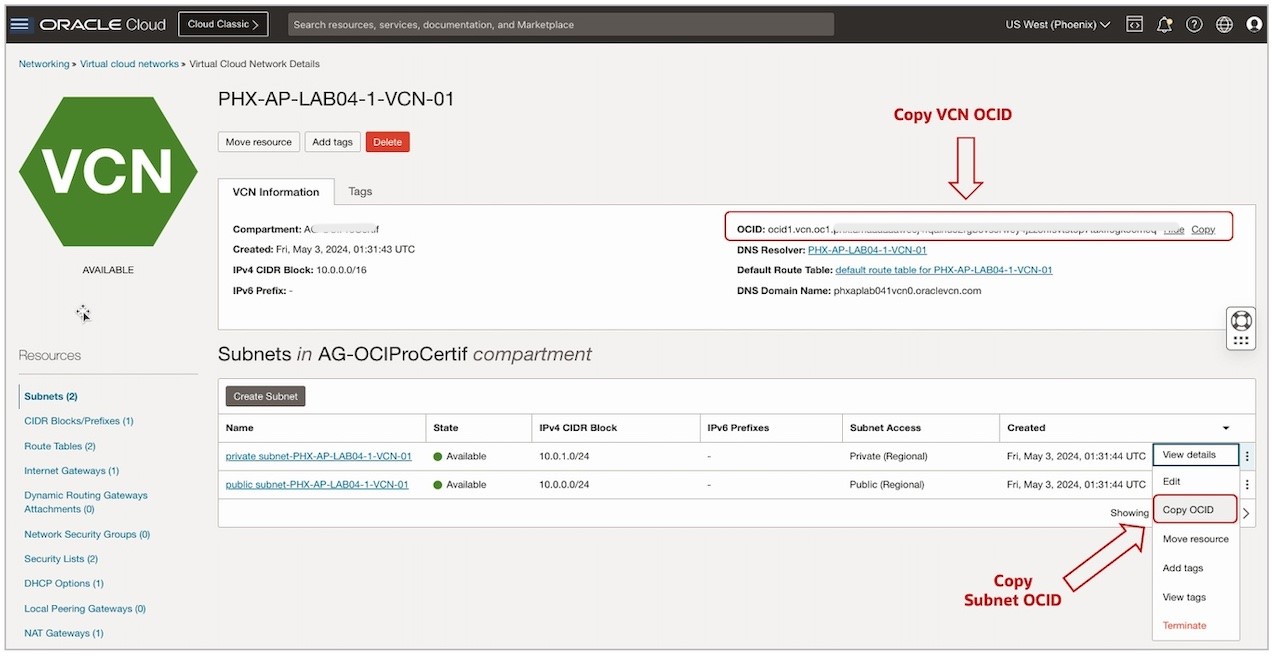
Task: Open actions menu for private subnet row
Action: [1247, 456]
